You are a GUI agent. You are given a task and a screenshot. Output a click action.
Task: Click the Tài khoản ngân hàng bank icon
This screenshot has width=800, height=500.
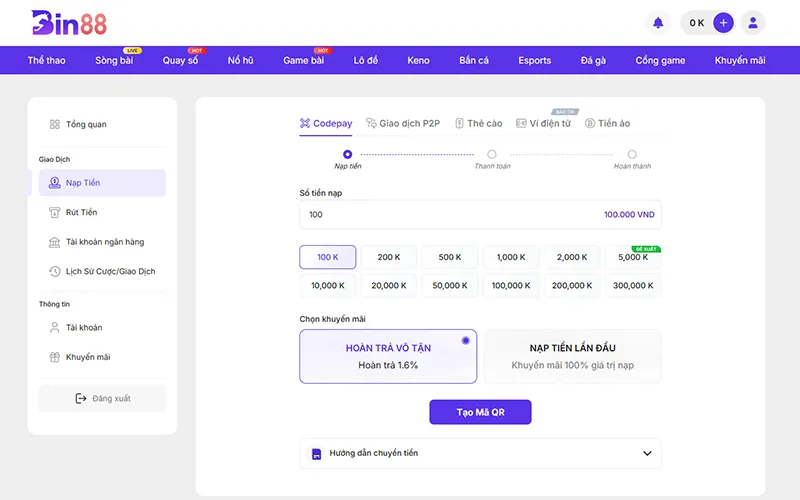click(x=56, y=242)
